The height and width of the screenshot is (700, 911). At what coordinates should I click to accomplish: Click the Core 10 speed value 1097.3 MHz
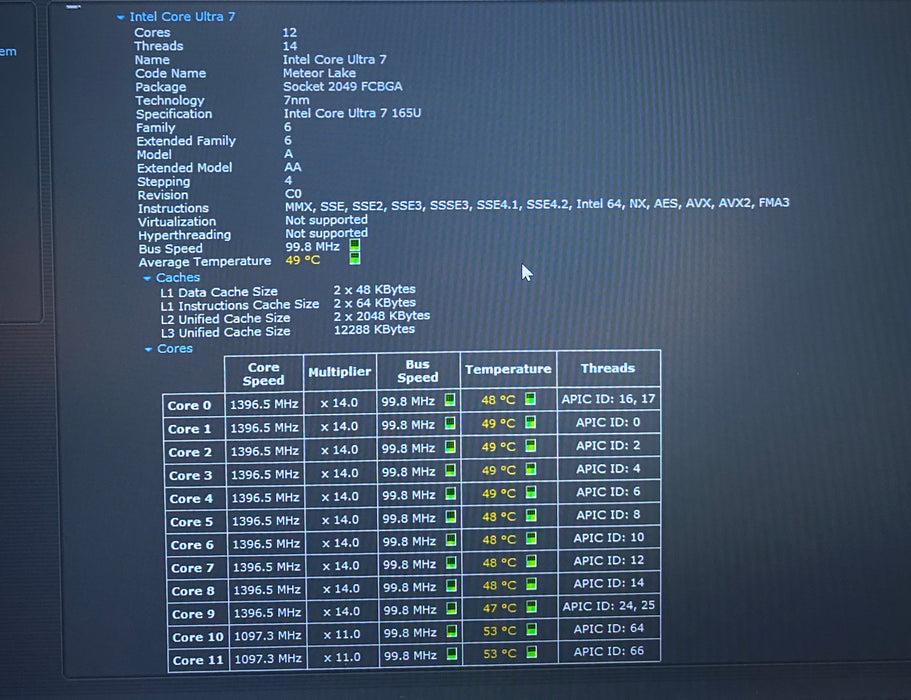pyautogui.click(x=268, y=636)
